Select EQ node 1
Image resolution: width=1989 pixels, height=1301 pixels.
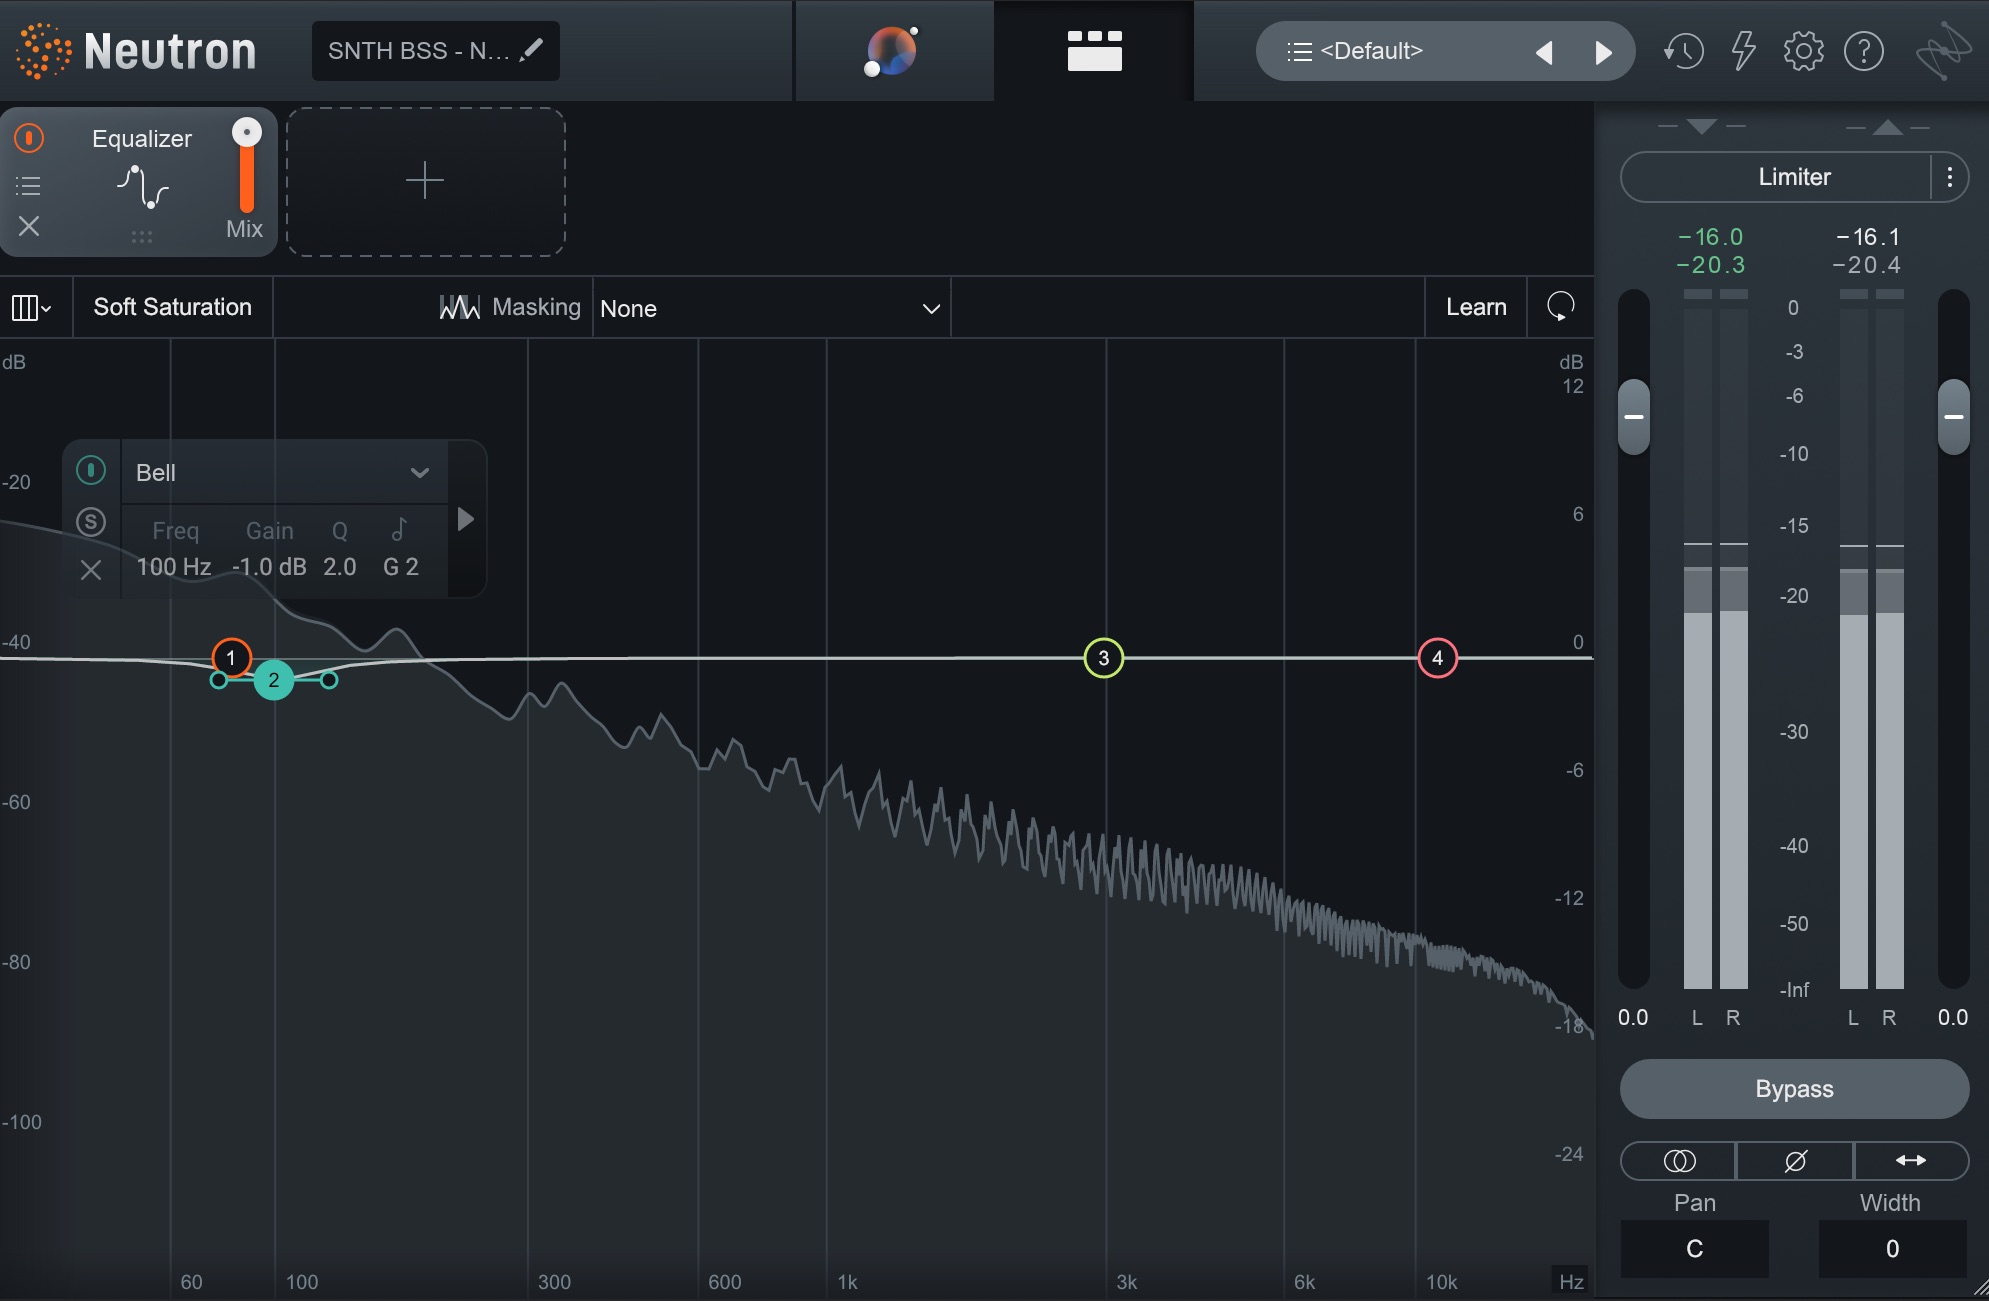pos(231,658)
